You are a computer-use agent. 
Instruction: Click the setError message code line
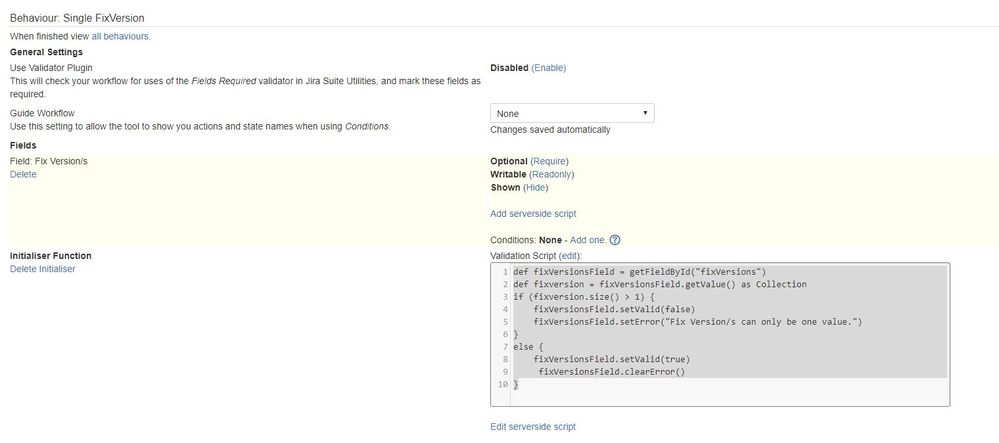click(x=698, y=322)
